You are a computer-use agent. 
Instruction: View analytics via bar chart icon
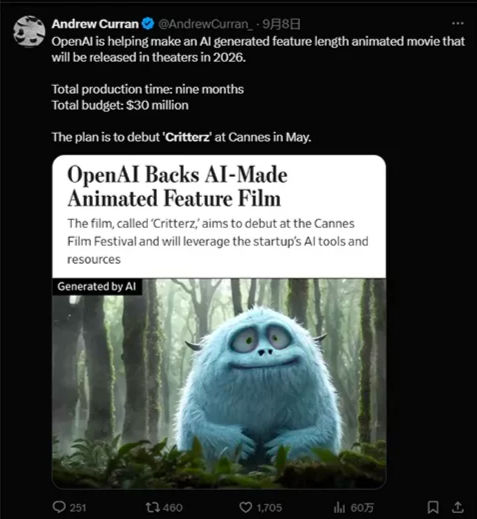[x=339, y=507]
